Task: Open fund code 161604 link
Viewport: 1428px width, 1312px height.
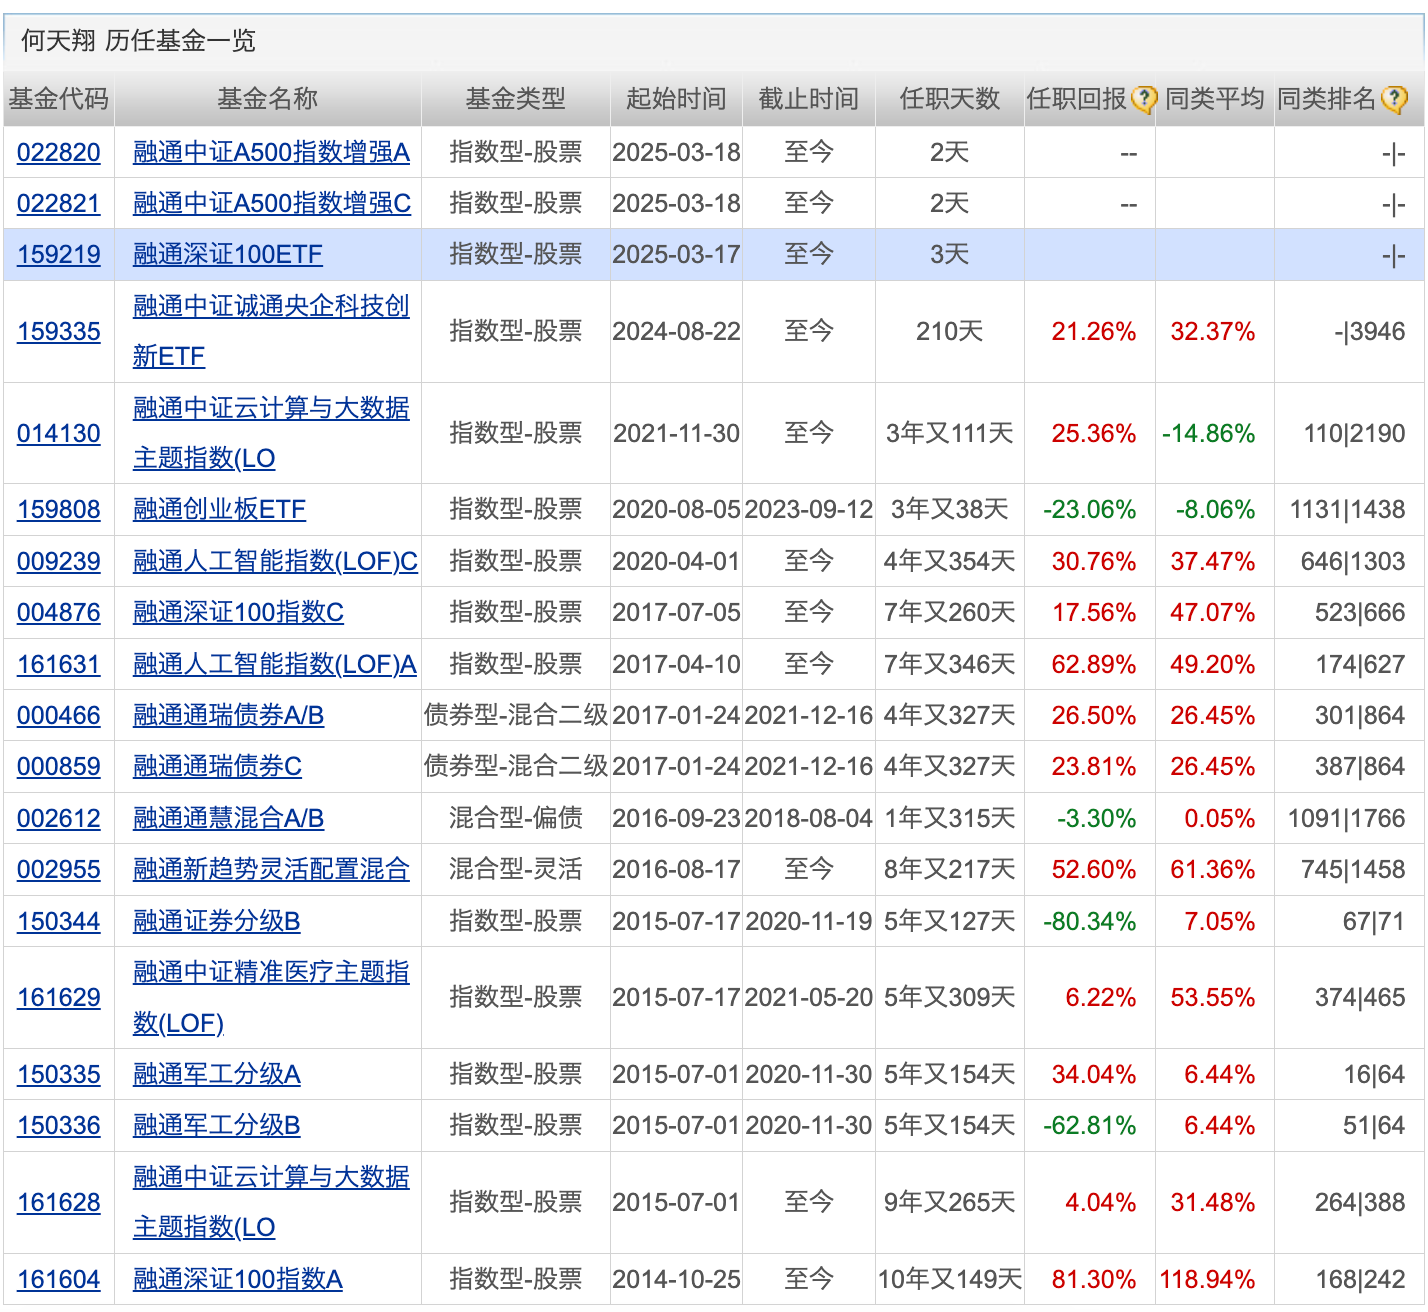Action: pyautogui.click(x=59, y=1279)
